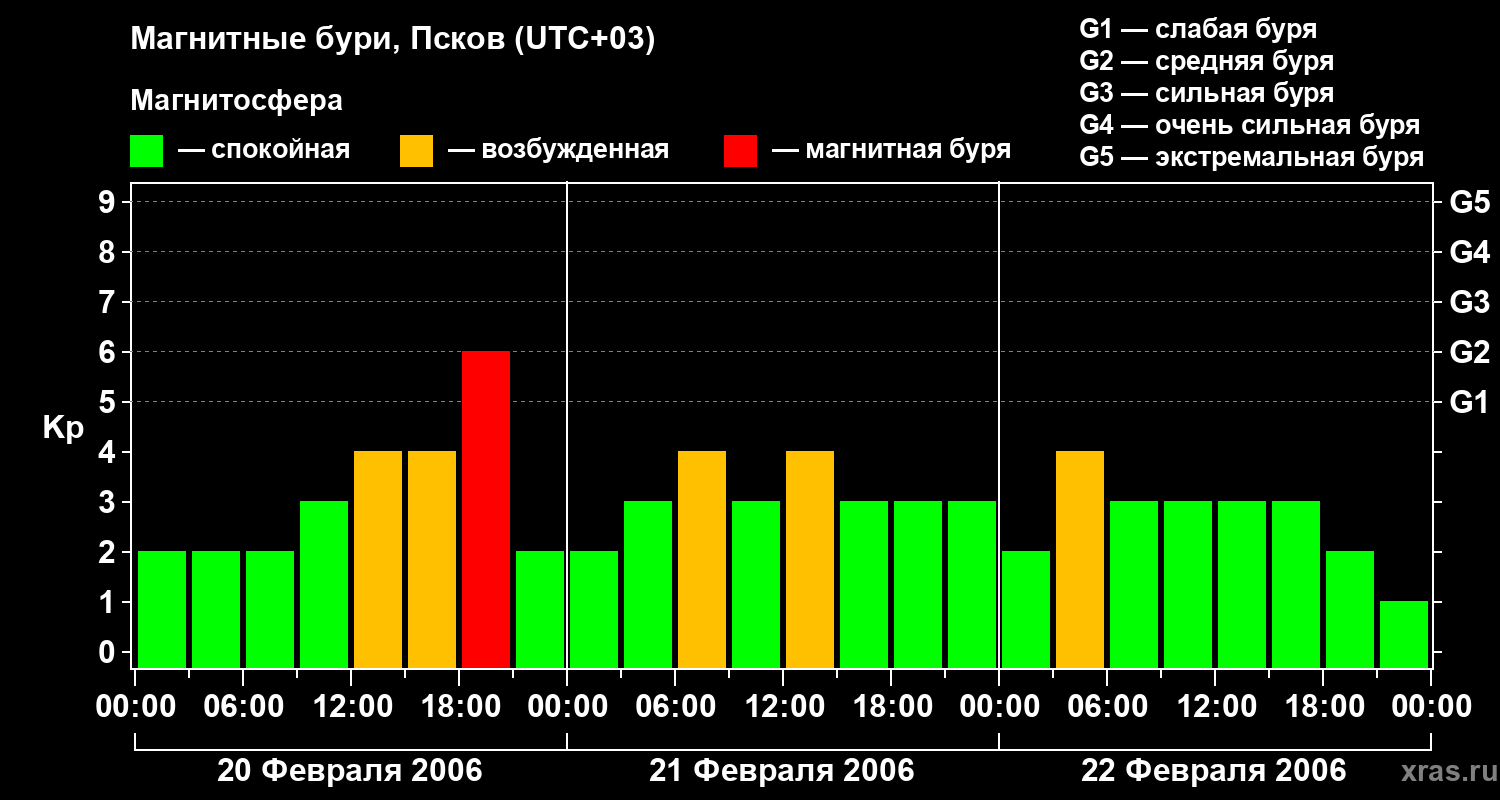The width and height of the screenshot is (1500, 800).
Task: Click the date label "20 Февраля 2006"
Action: [350, 771]
